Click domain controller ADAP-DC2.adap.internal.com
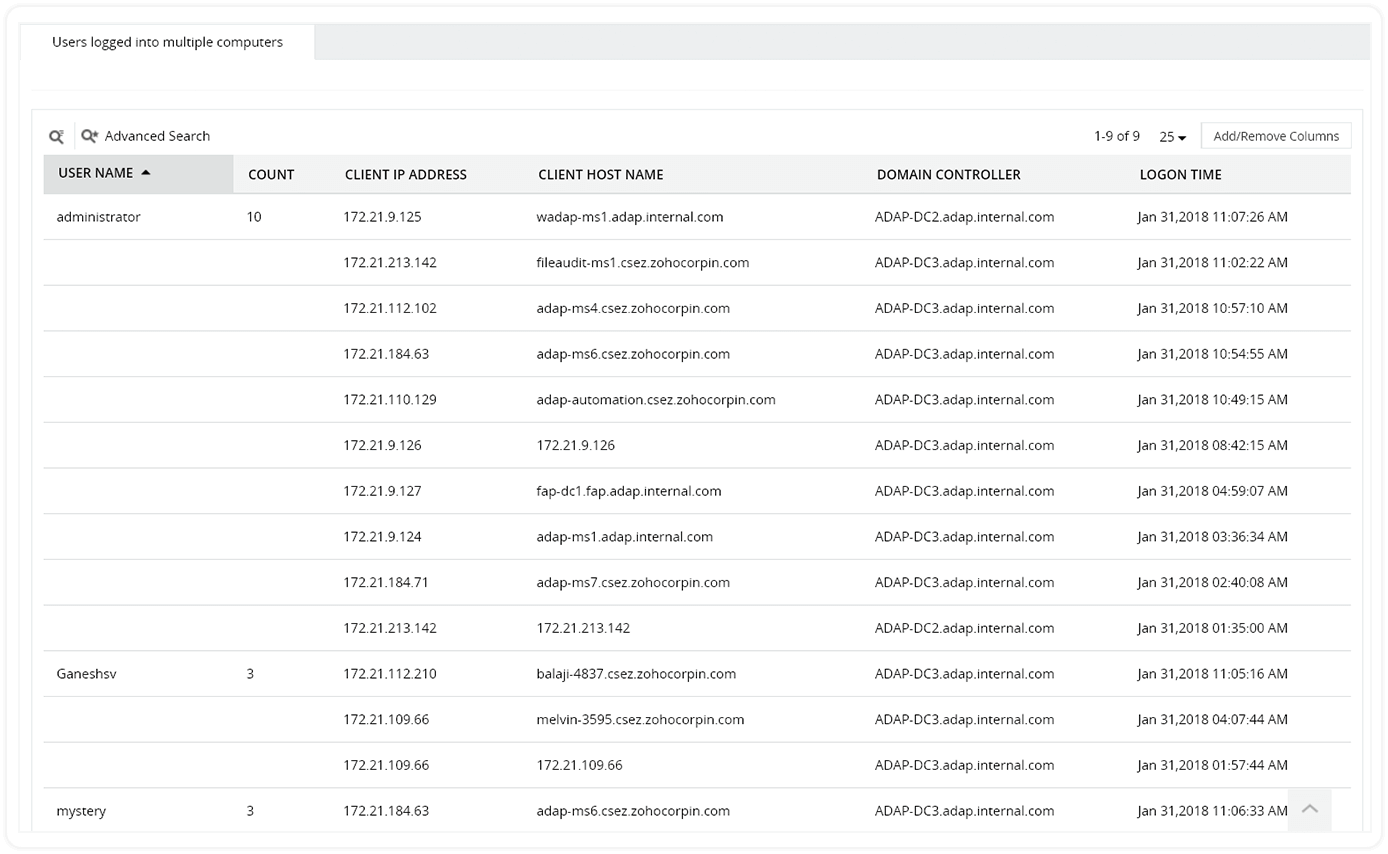Screen dimensions: 1388x854 [x=963, y=216]
